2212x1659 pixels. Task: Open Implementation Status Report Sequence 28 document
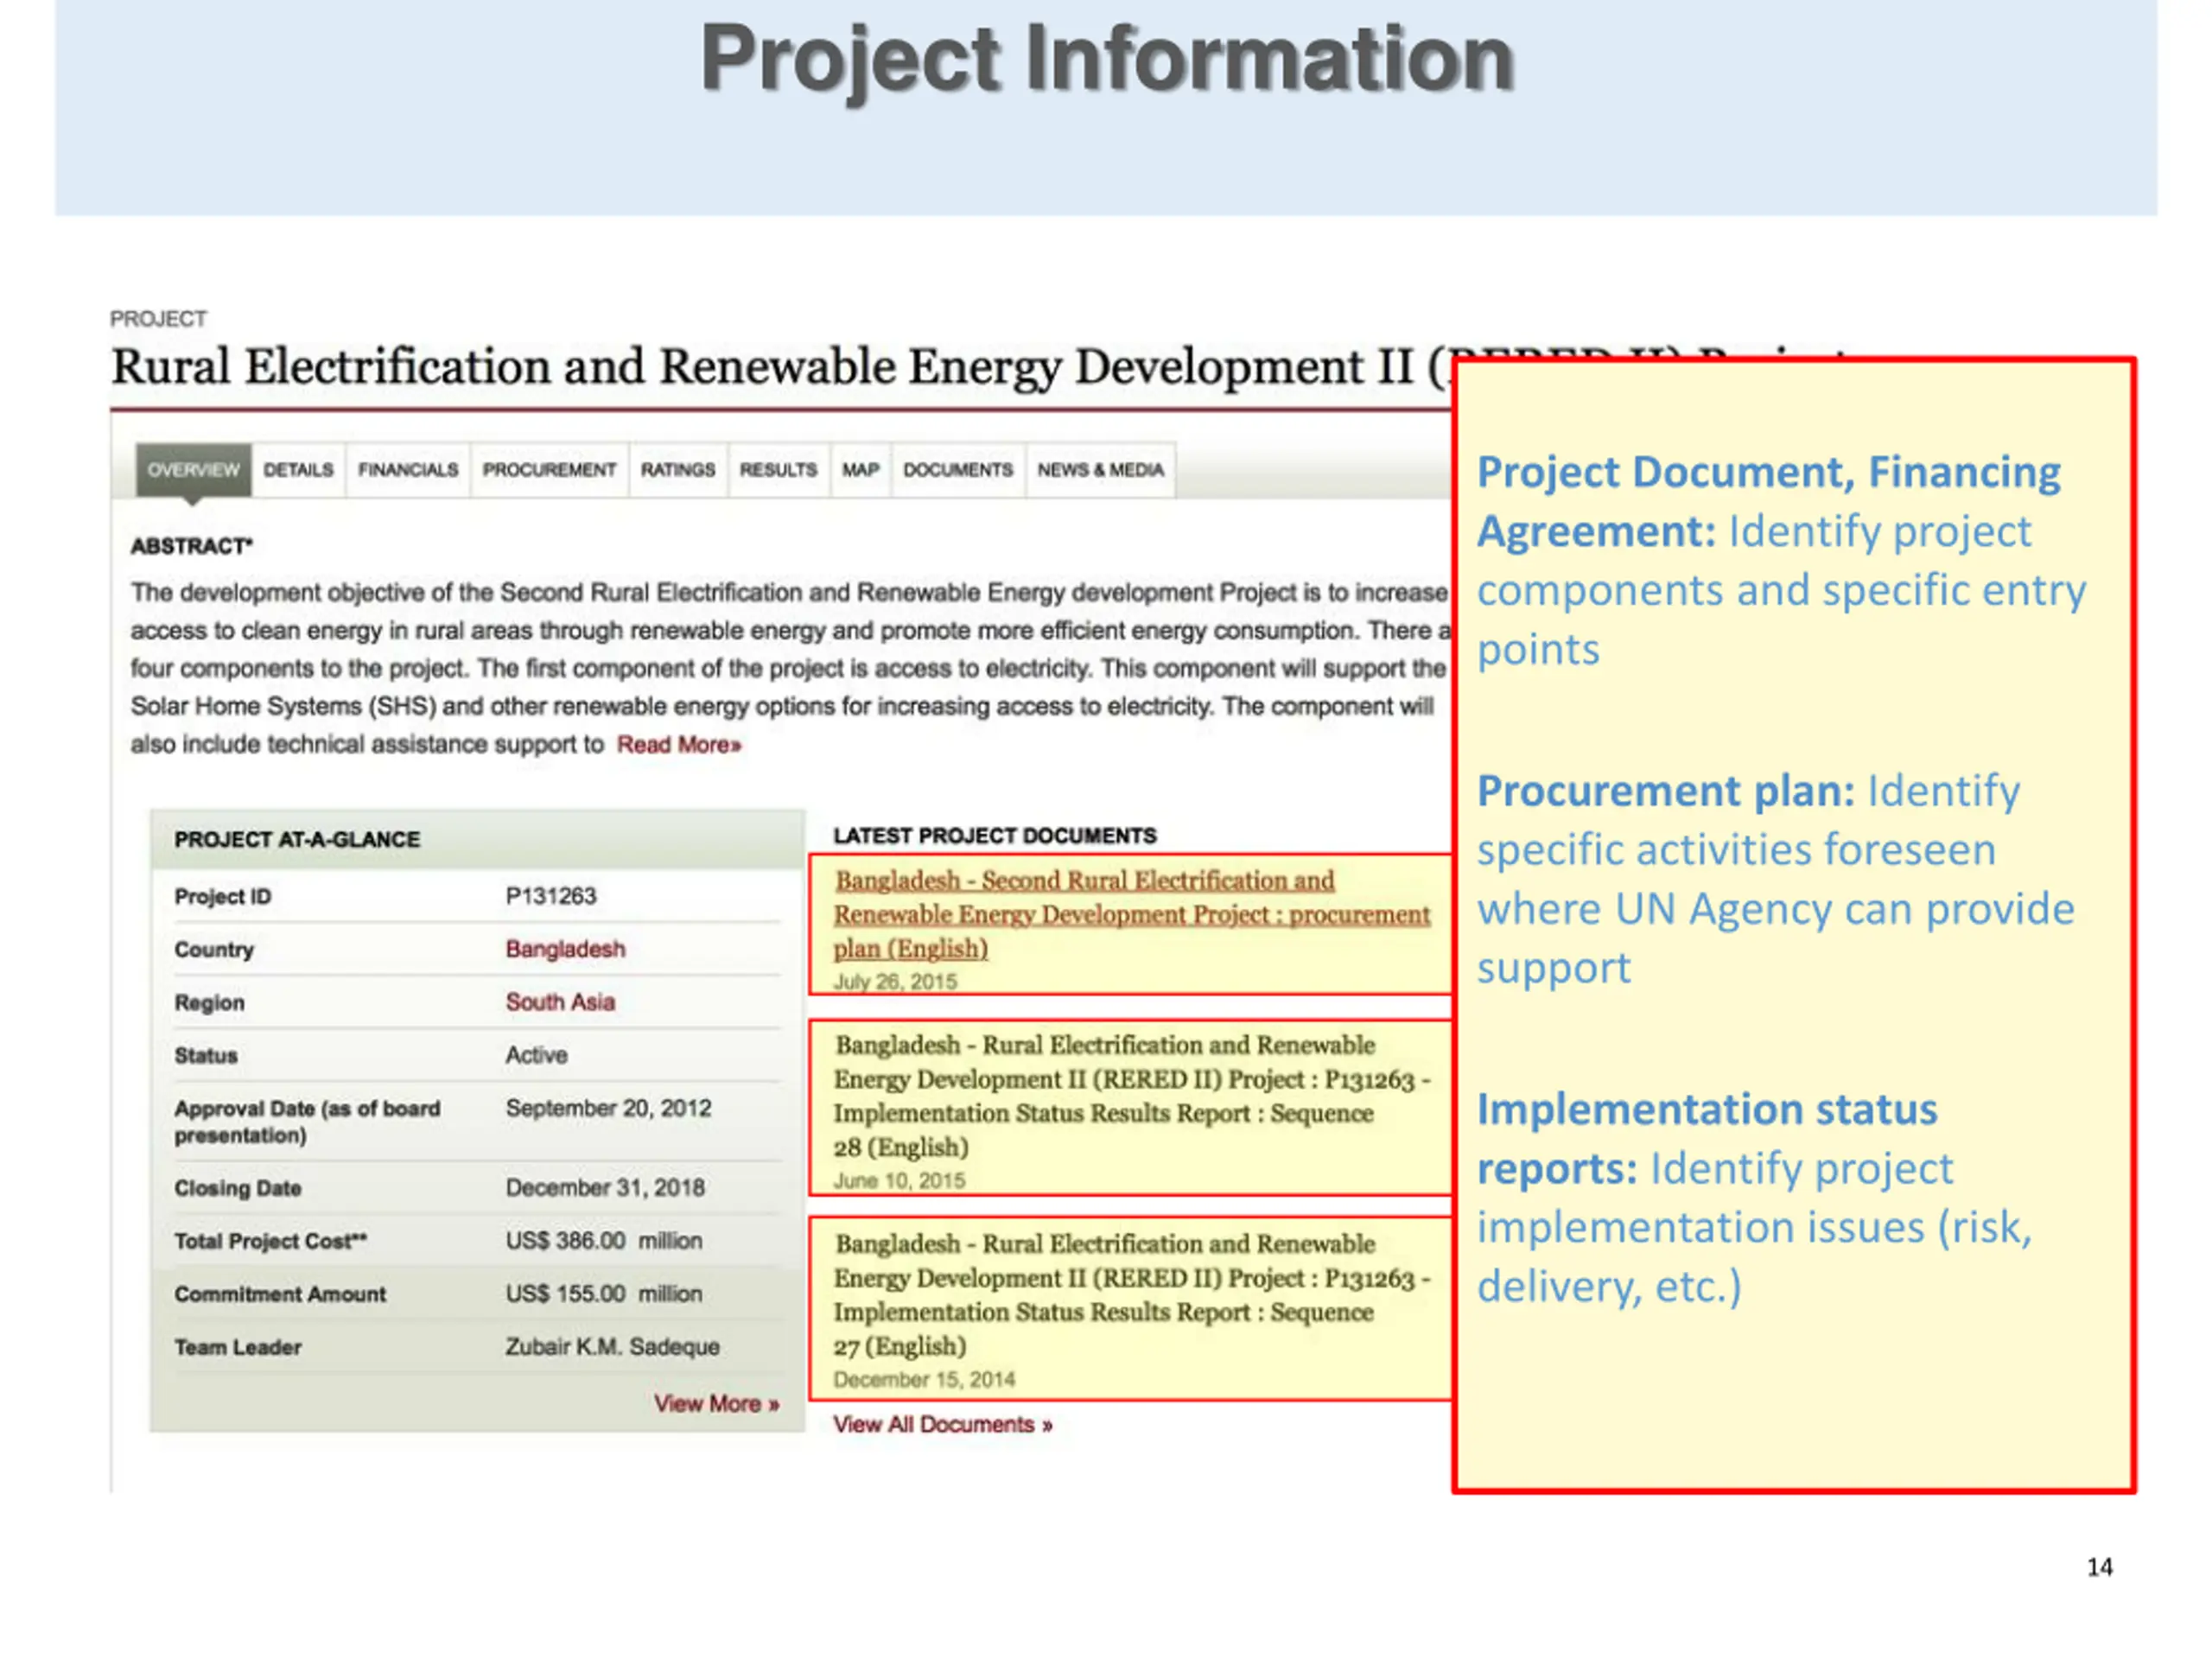1132,1096
